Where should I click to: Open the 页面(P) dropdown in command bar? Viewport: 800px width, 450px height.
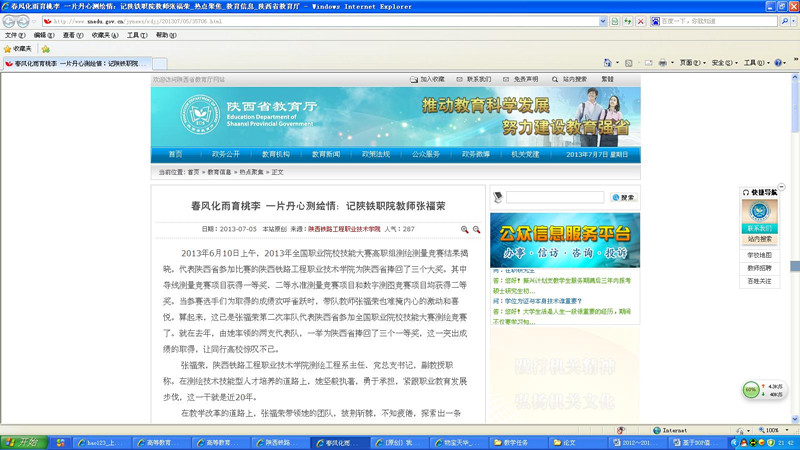[x=690, y=62]
